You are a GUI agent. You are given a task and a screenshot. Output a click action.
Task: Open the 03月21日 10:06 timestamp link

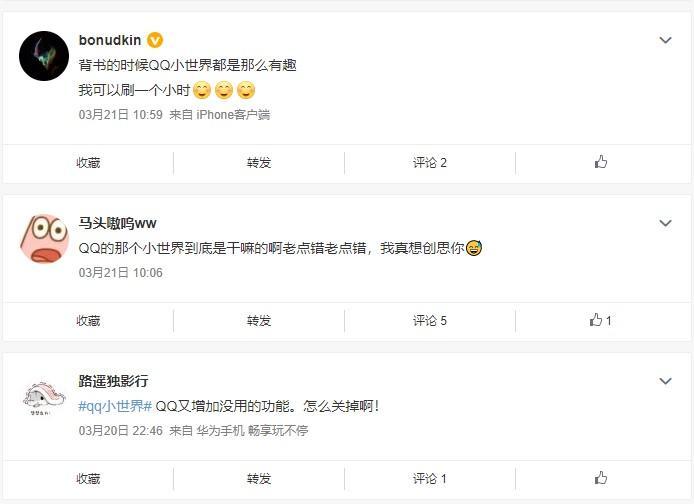pos(120,273)
